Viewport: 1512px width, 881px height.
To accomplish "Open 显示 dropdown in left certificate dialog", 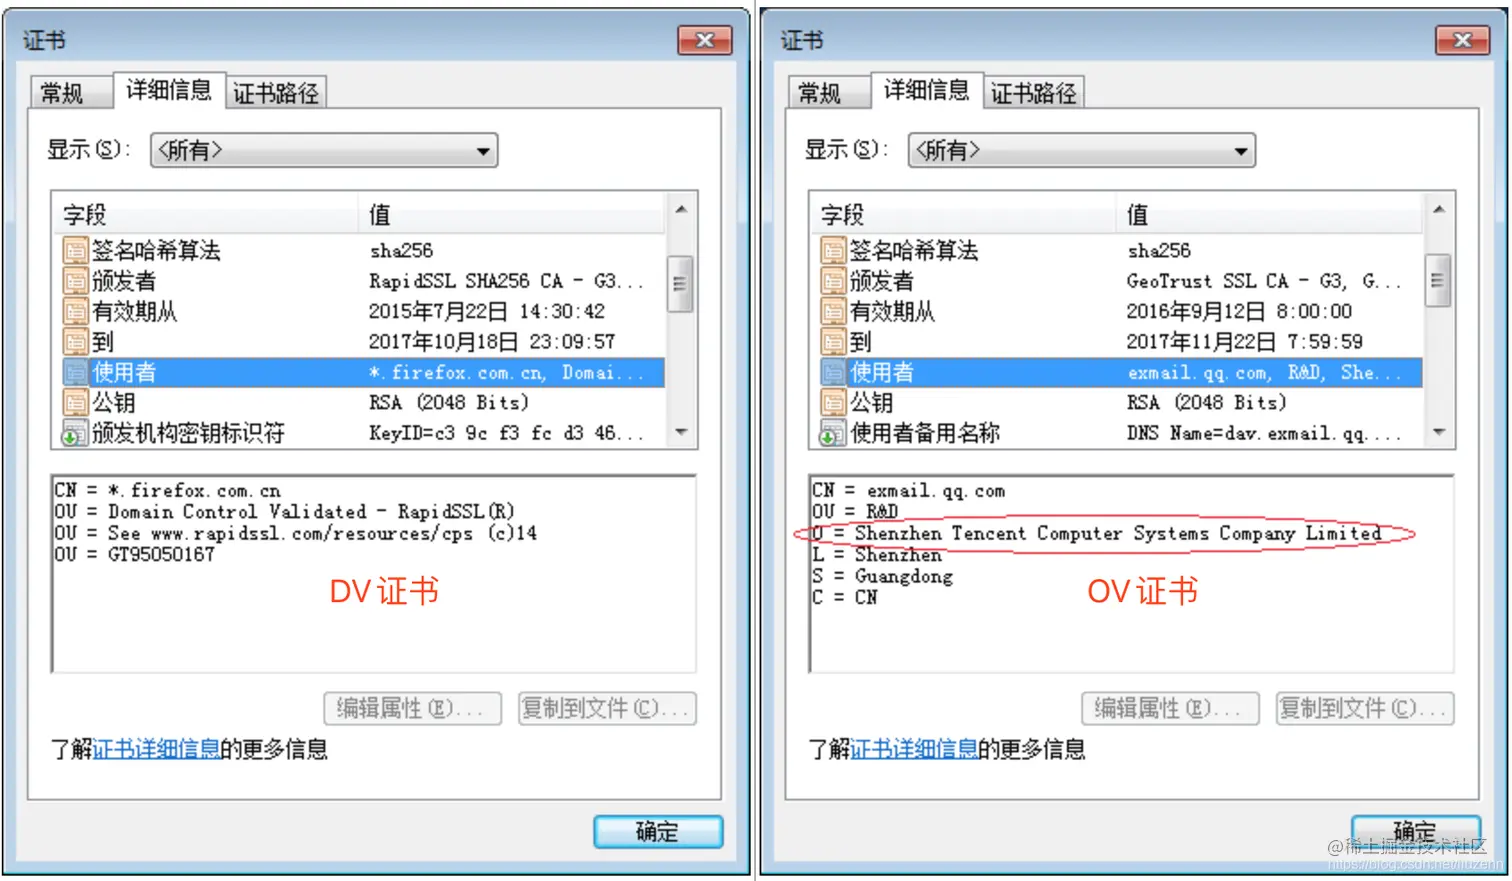I will point(324,151).
